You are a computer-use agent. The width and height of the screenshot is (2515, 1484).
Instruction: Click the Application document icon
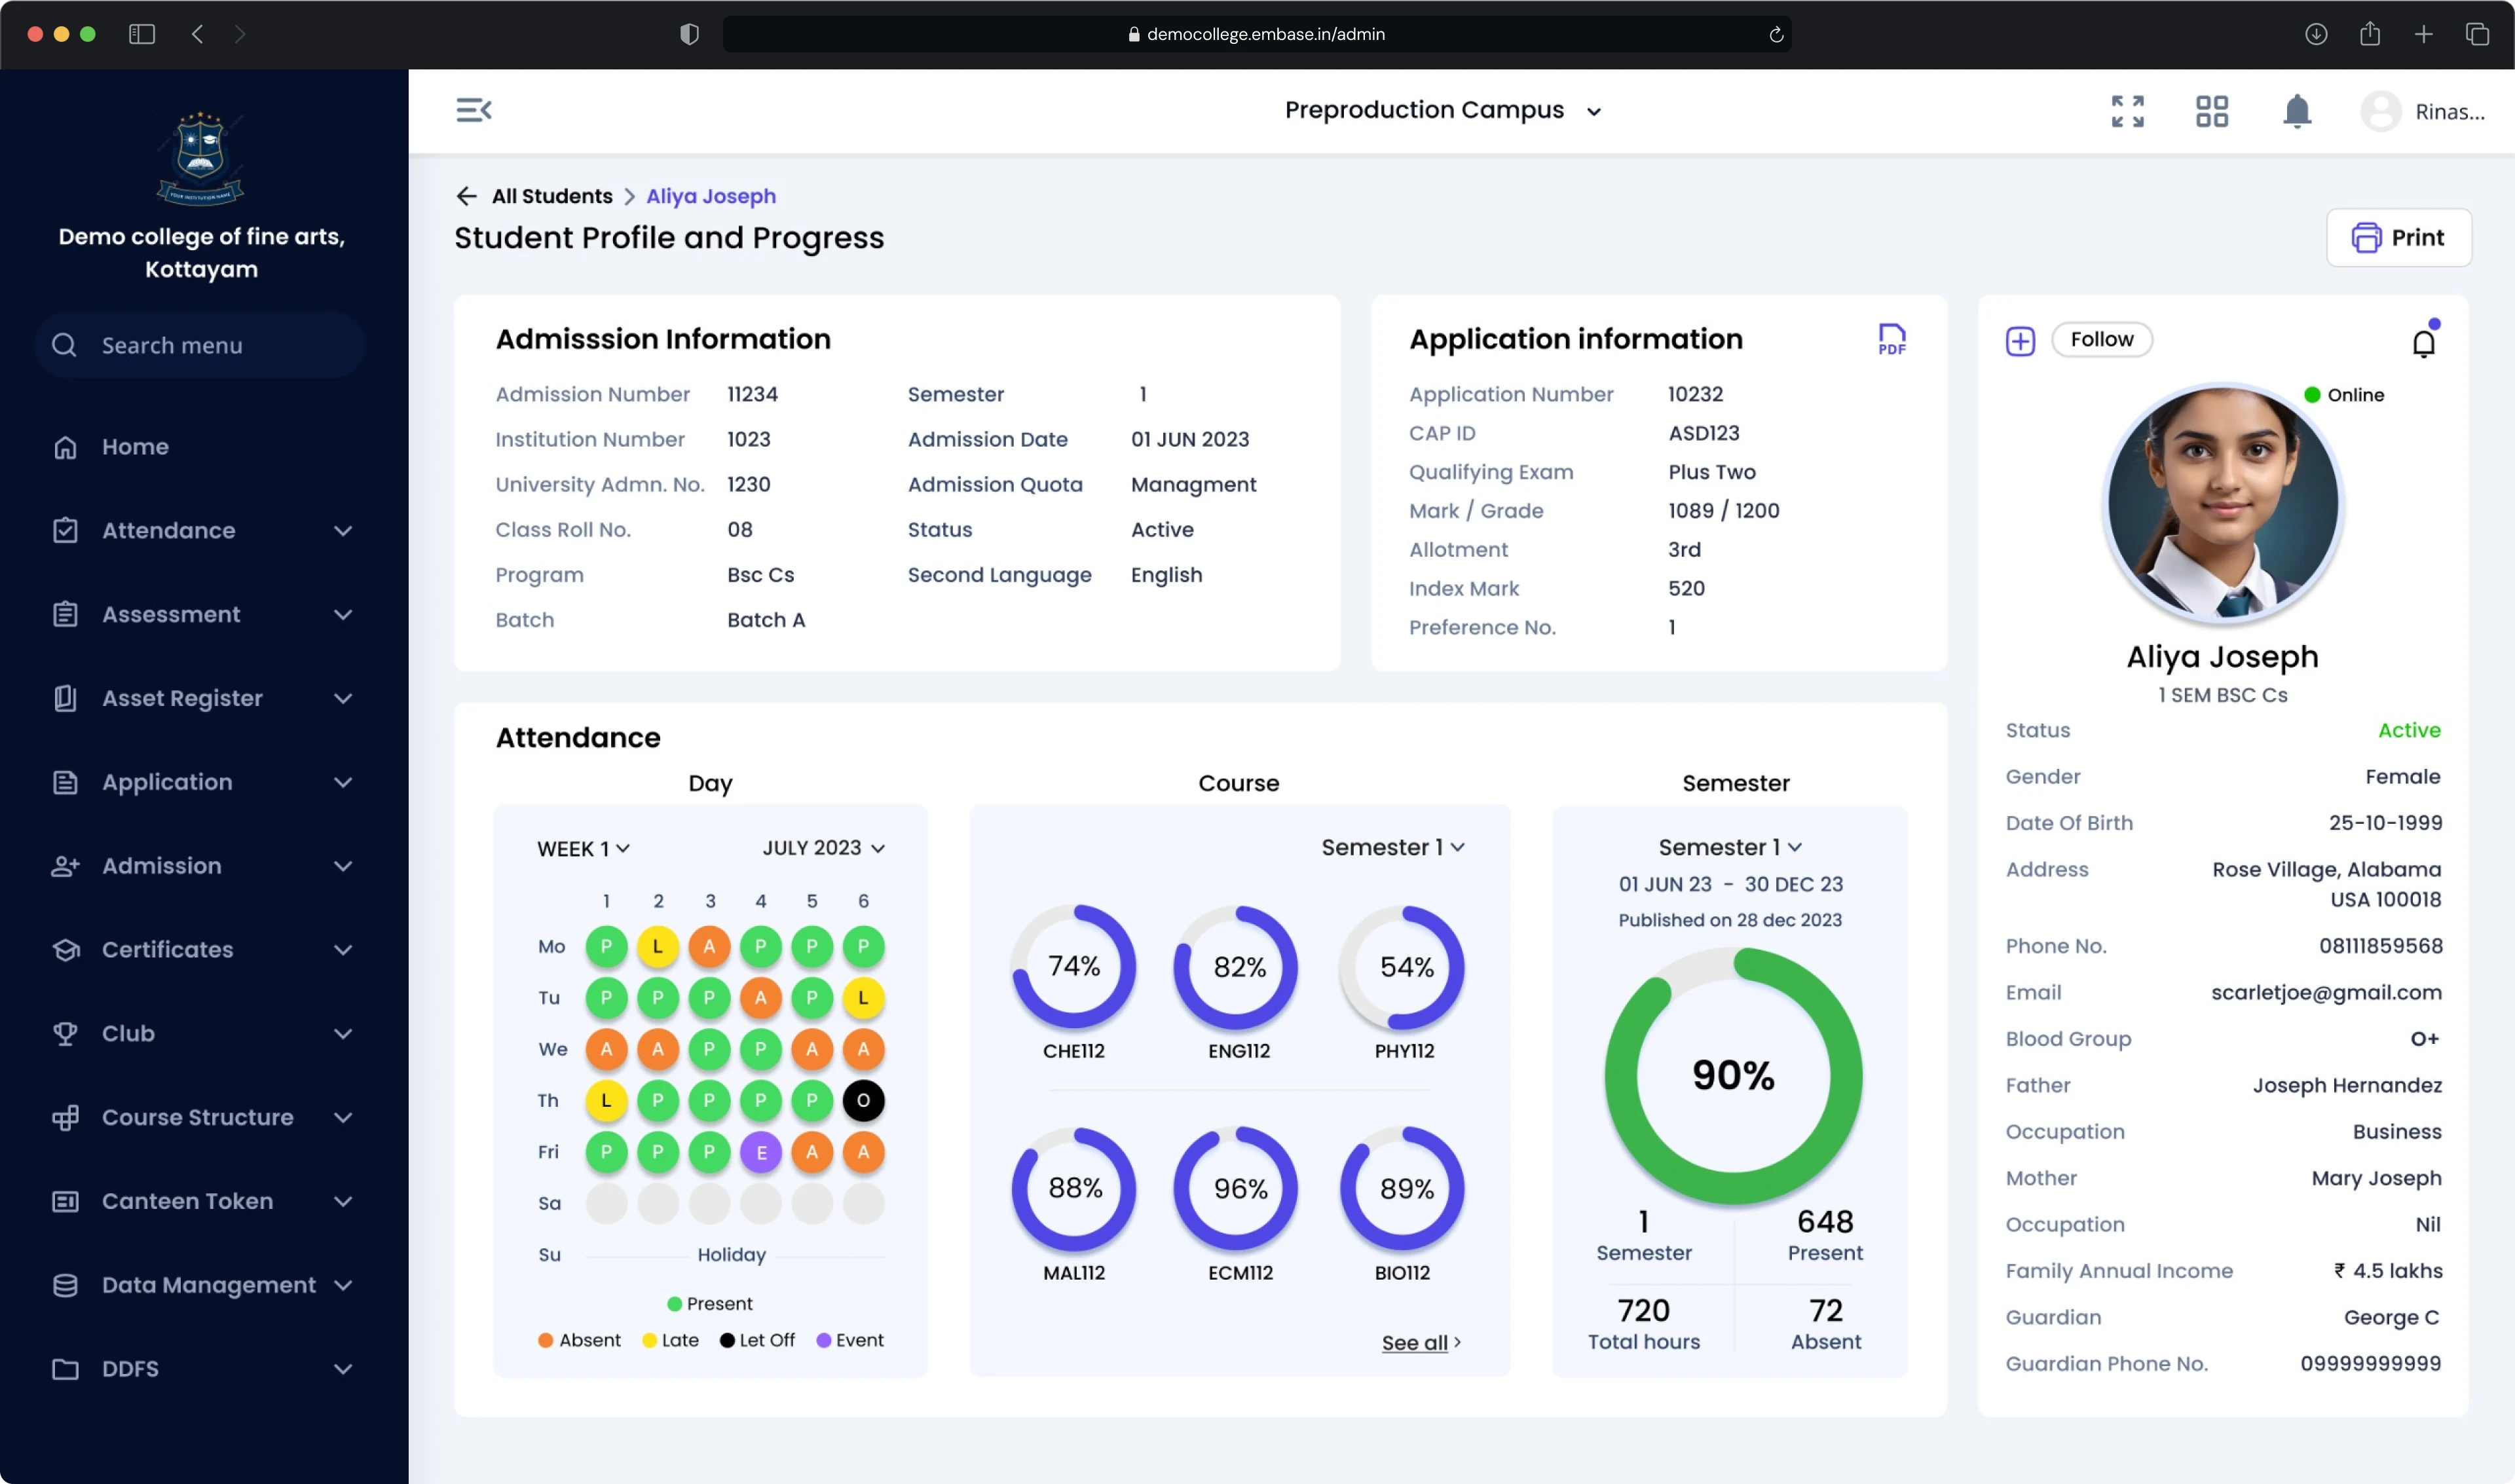pos(65,782)
